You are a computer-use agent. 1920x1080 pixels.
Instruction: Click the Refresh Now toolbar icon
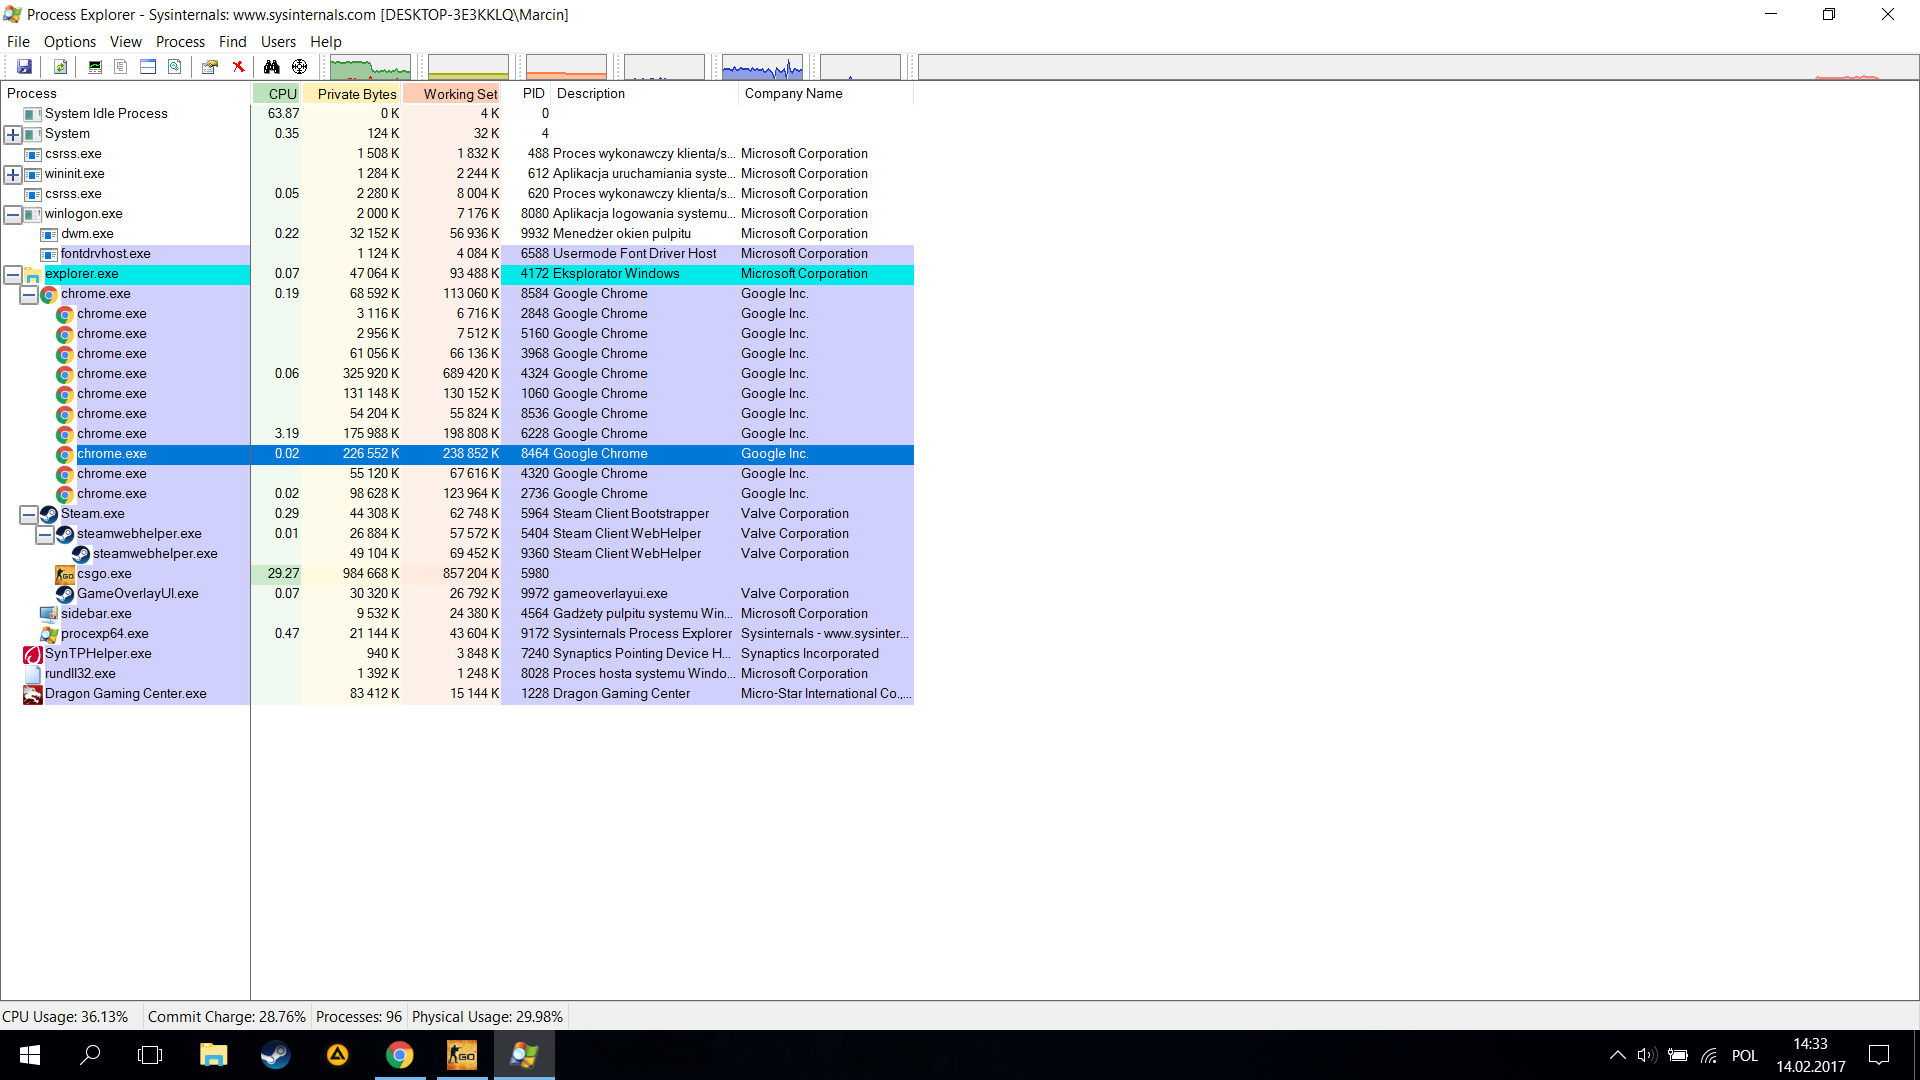pos(61,67)
